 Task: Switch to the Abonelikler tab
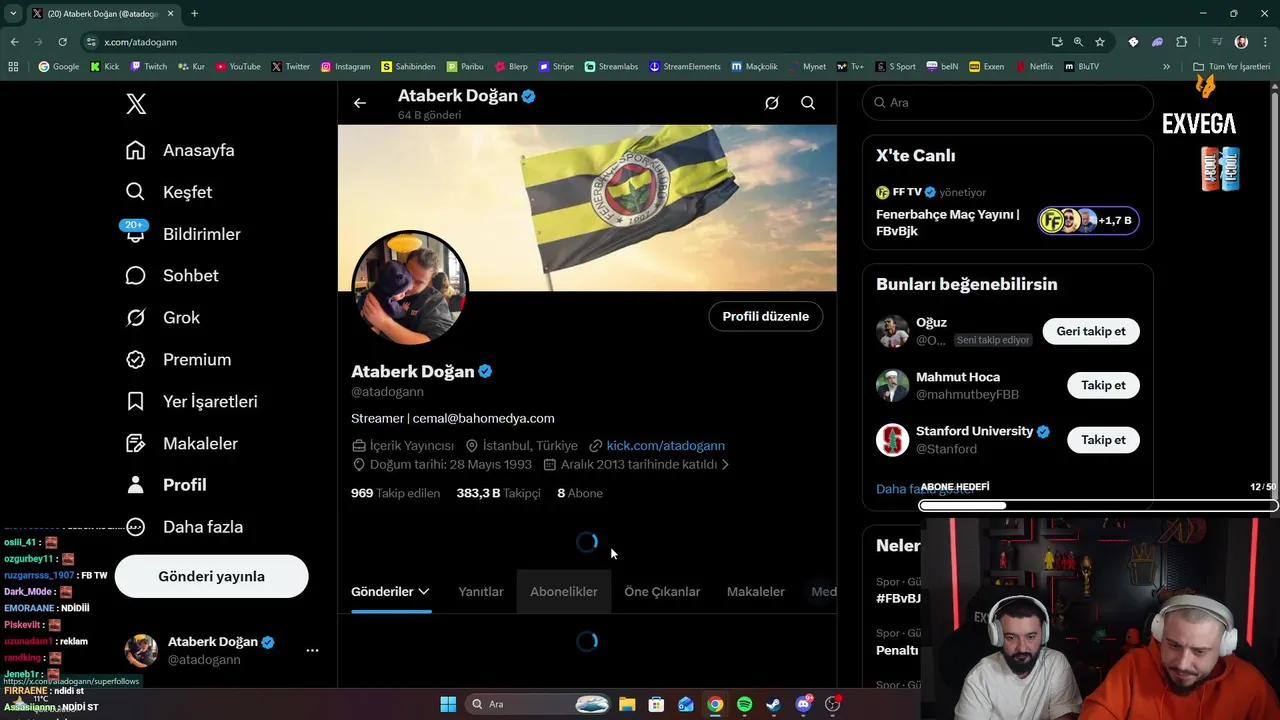pyautogui.click(x=564, y=592)
